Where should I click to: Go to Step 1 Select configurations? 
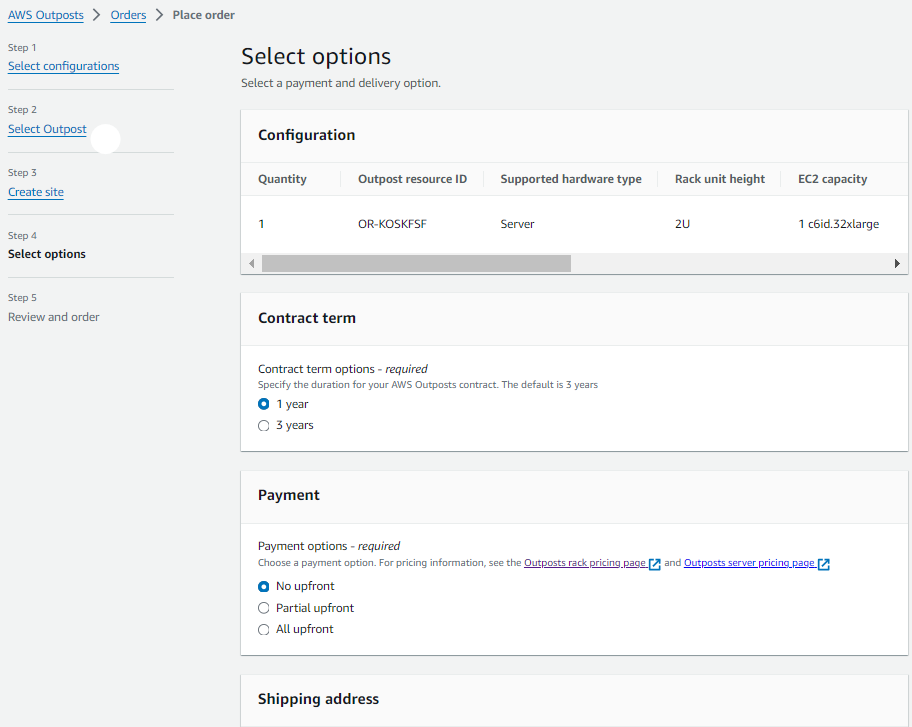(63, 66)
